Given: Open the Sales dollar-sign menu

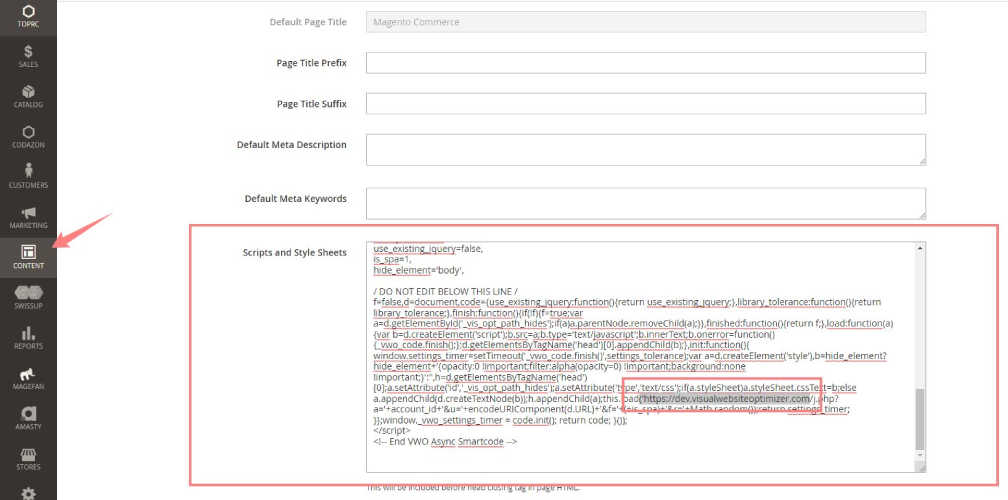Looking at the screenshot, I should [28, 56].
